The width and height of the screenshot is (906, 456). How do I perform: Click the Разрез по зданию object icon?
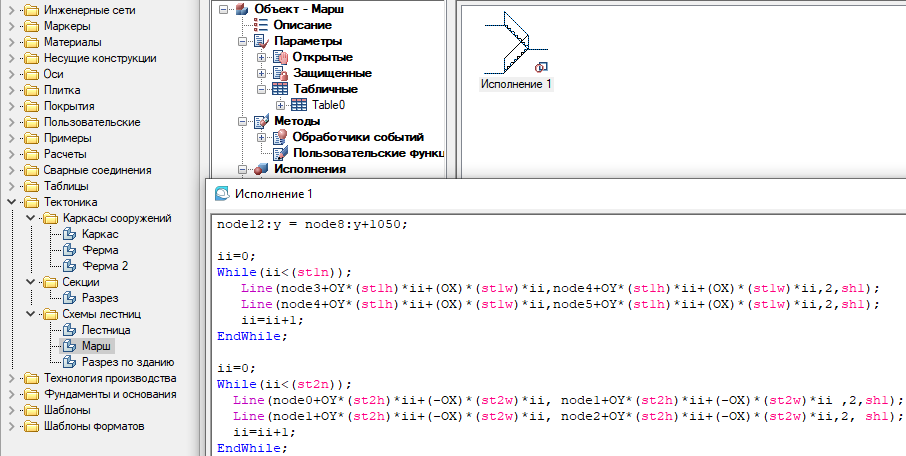(x=69, y=362)
